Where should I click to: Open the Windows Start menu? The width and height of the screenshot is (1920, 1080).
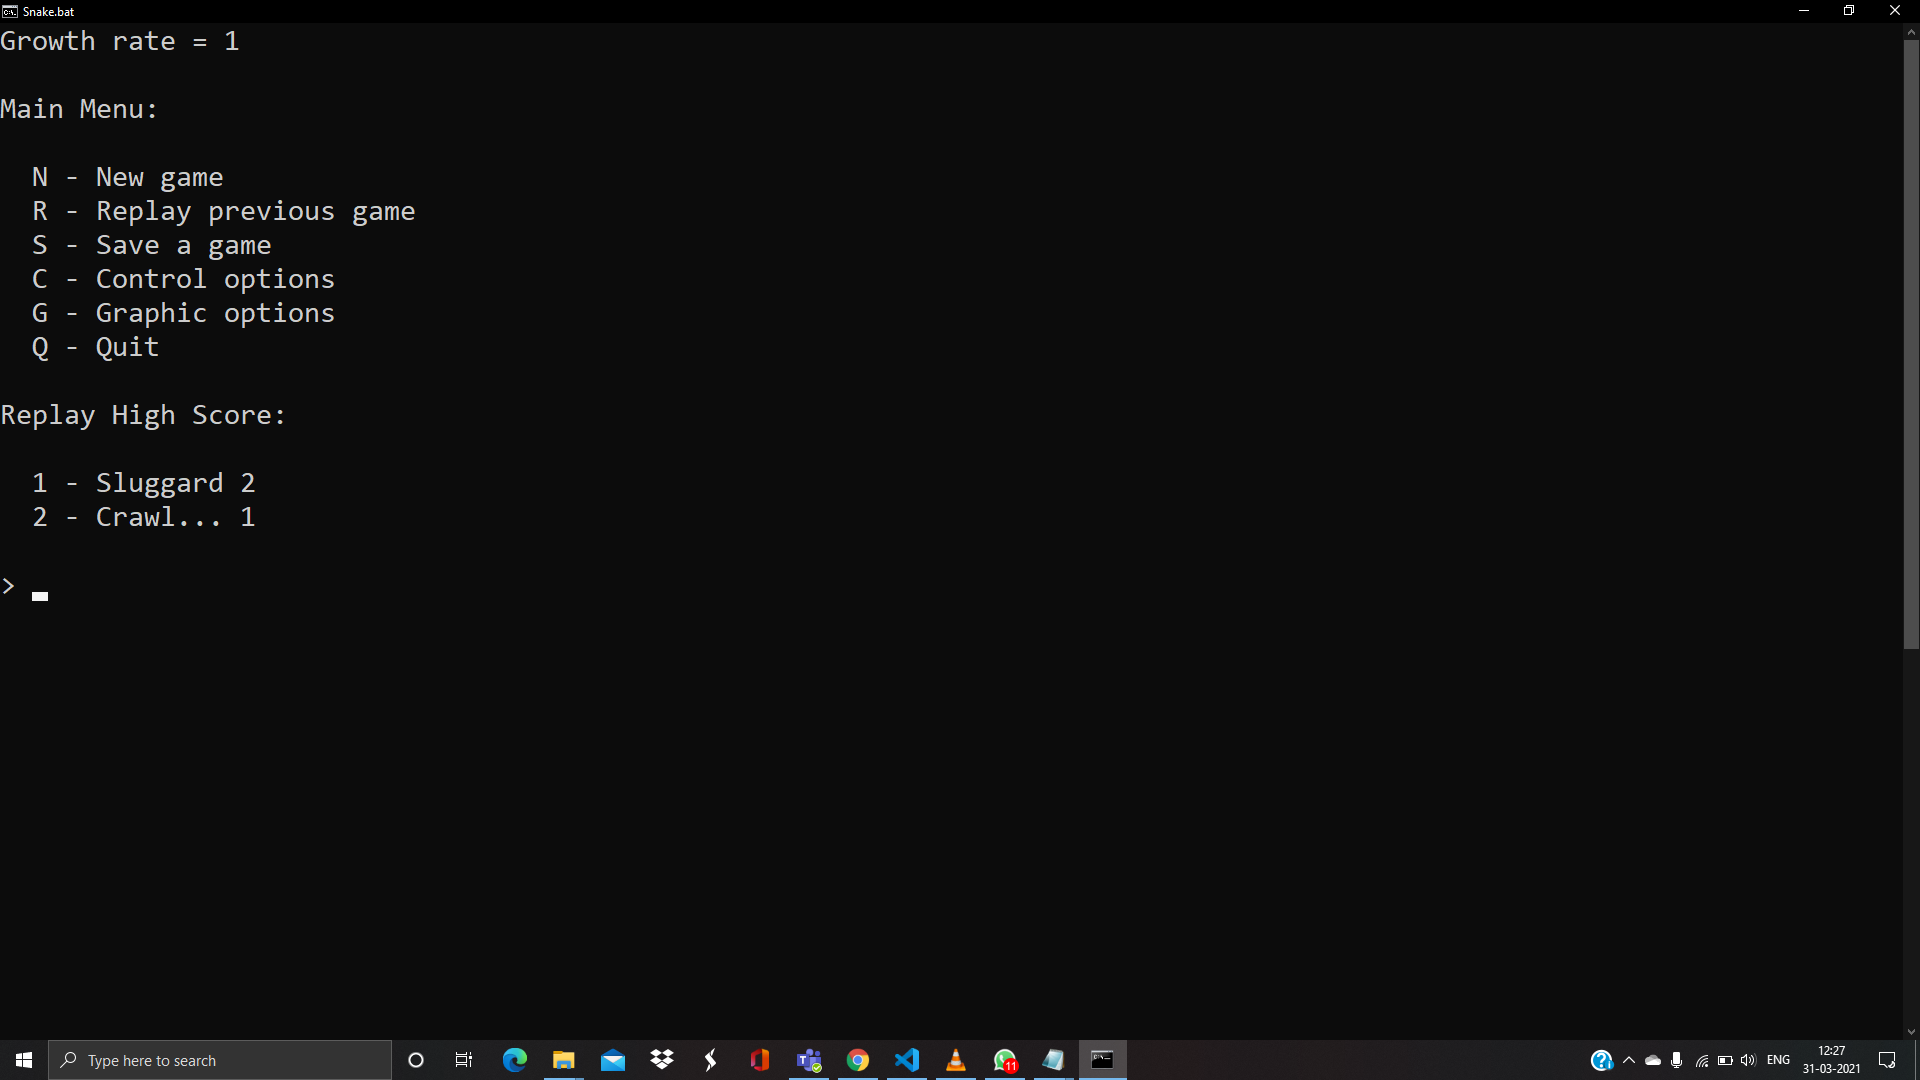tap(24, 1060)
